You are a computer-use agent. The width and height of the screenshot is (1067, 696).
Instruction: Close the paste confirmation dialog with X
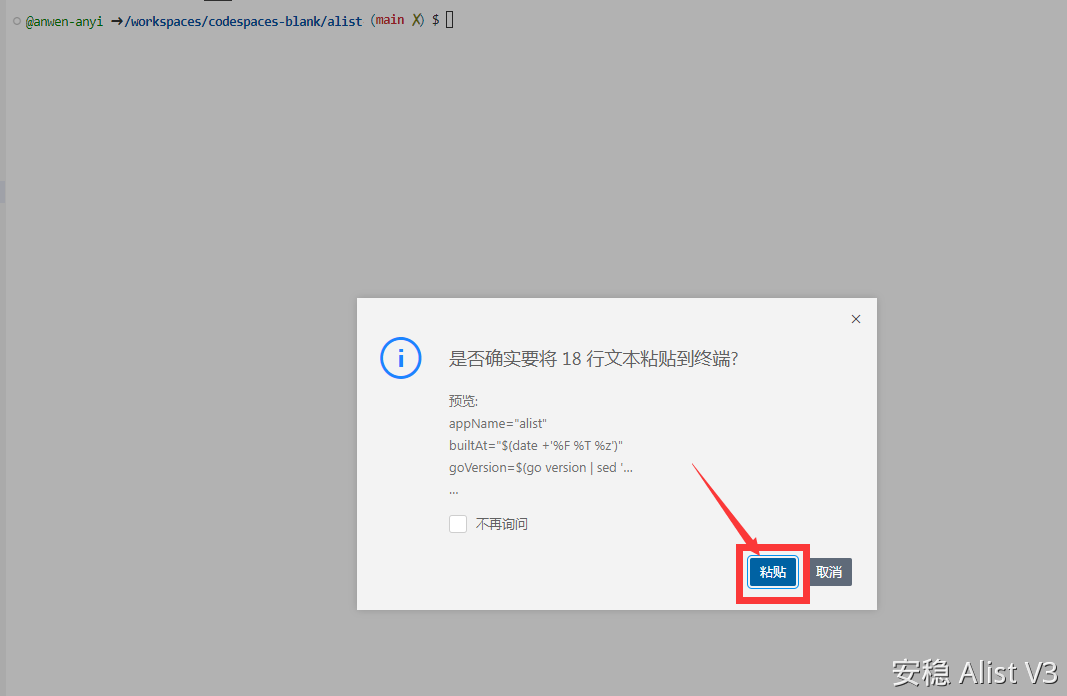click(x=855, y=319)
